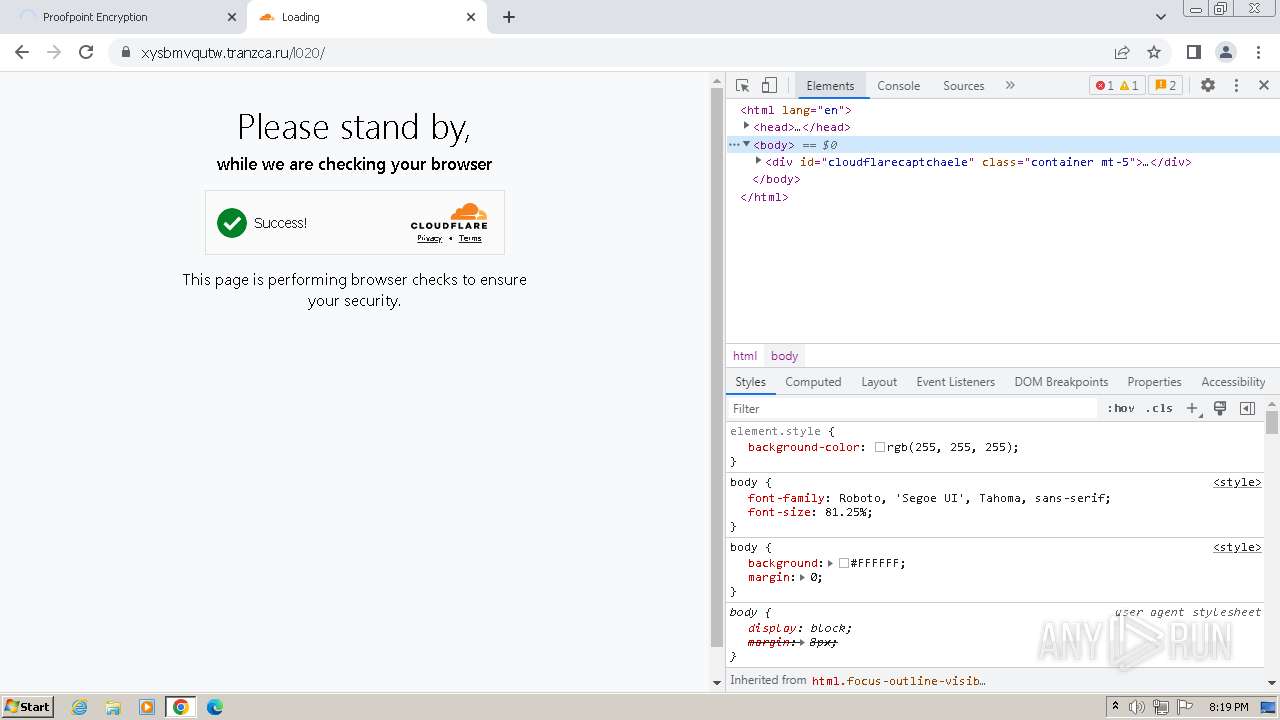Go forward in browser history

tap(54, 52)
